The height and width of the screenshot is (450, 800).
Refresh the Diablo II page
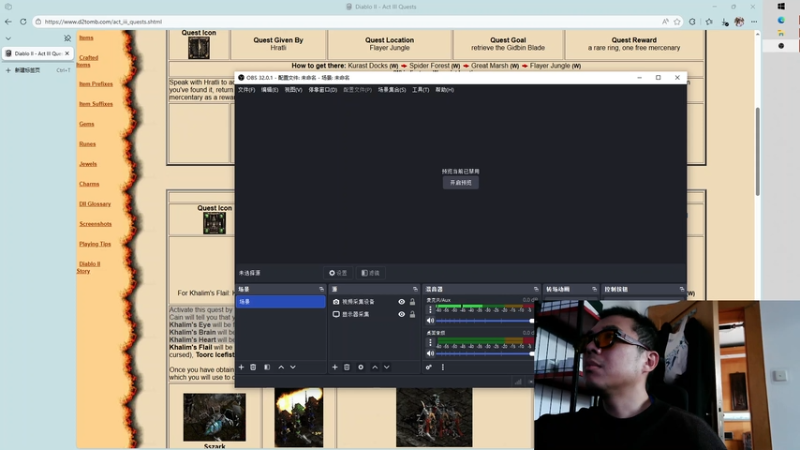click(x=23, y=21)
